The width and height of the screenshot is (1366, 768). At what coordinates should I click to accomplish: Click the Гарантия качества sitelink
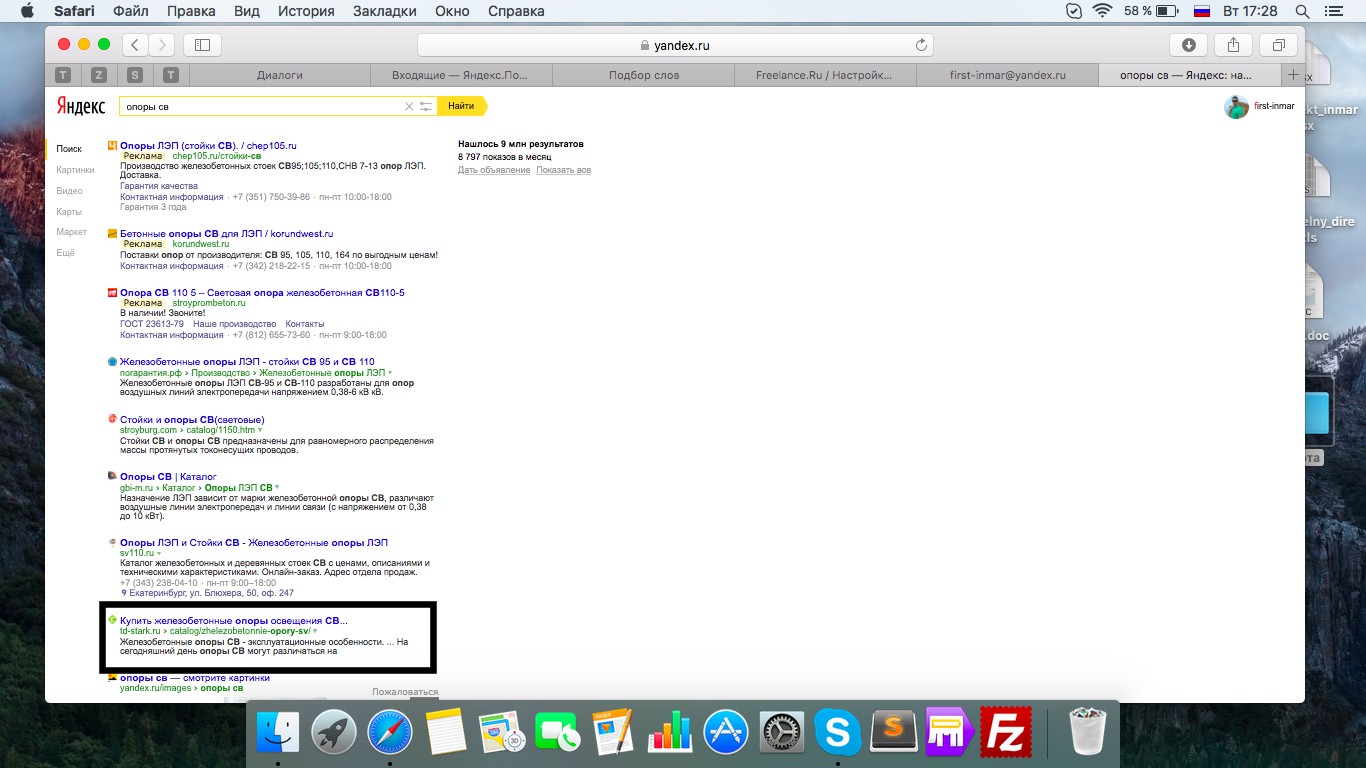(159, 186)
